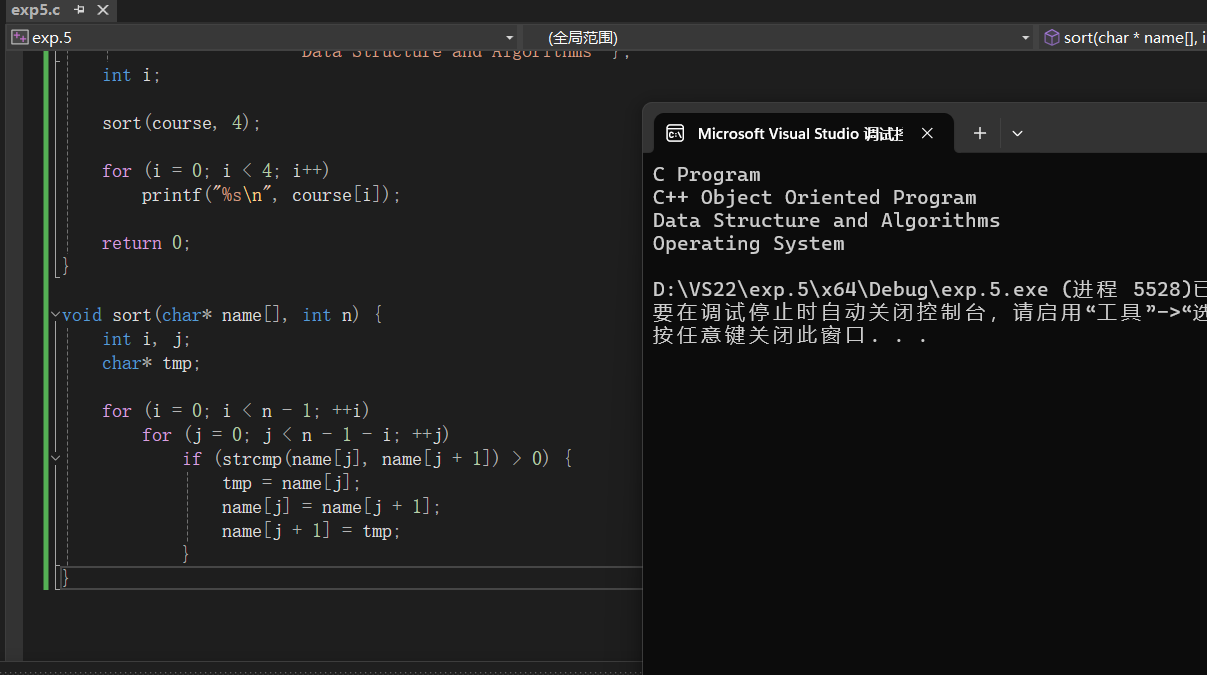Close the debug console tab

[927, 133]
